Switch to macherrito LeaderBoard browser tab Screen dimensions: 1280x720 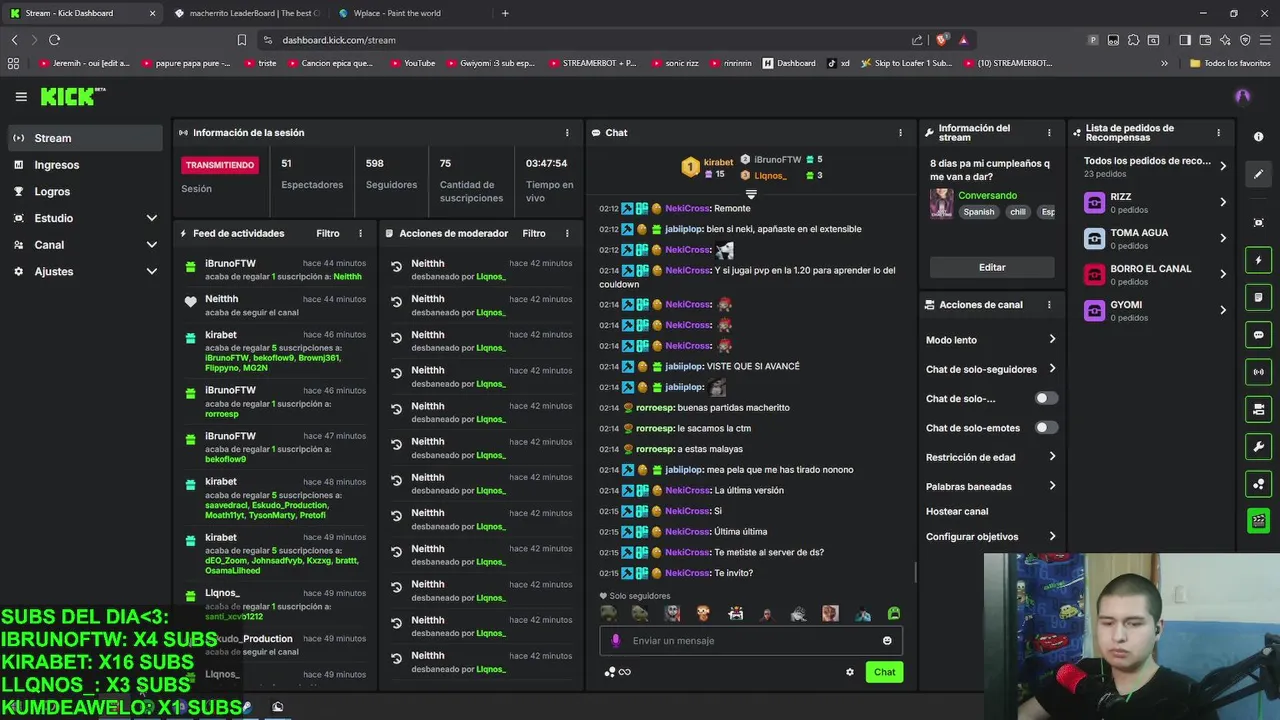click(x=247, y=13)
